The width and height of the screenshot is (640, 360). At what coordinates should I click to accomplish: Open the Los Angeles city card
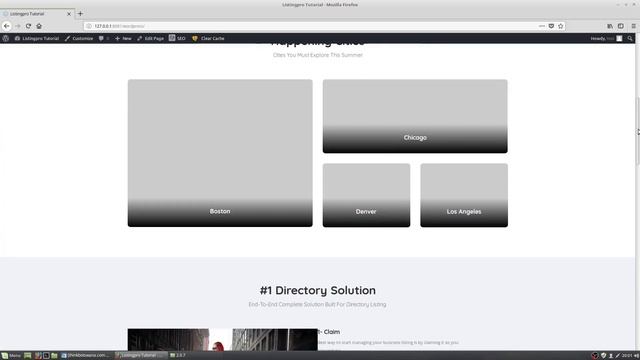(464, 195)
